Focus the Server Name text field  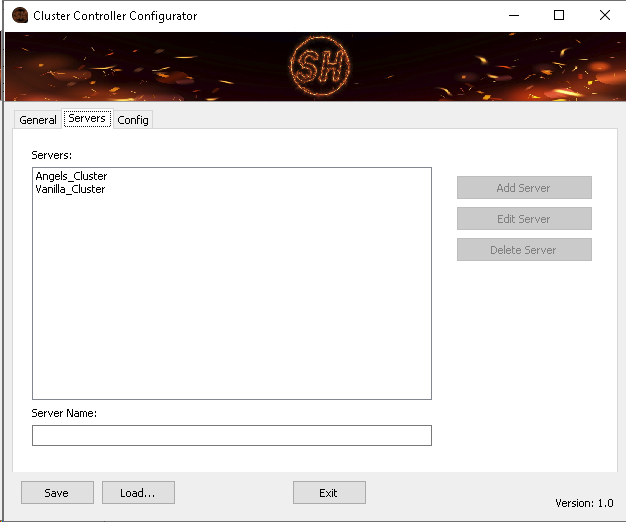(231, 435)
